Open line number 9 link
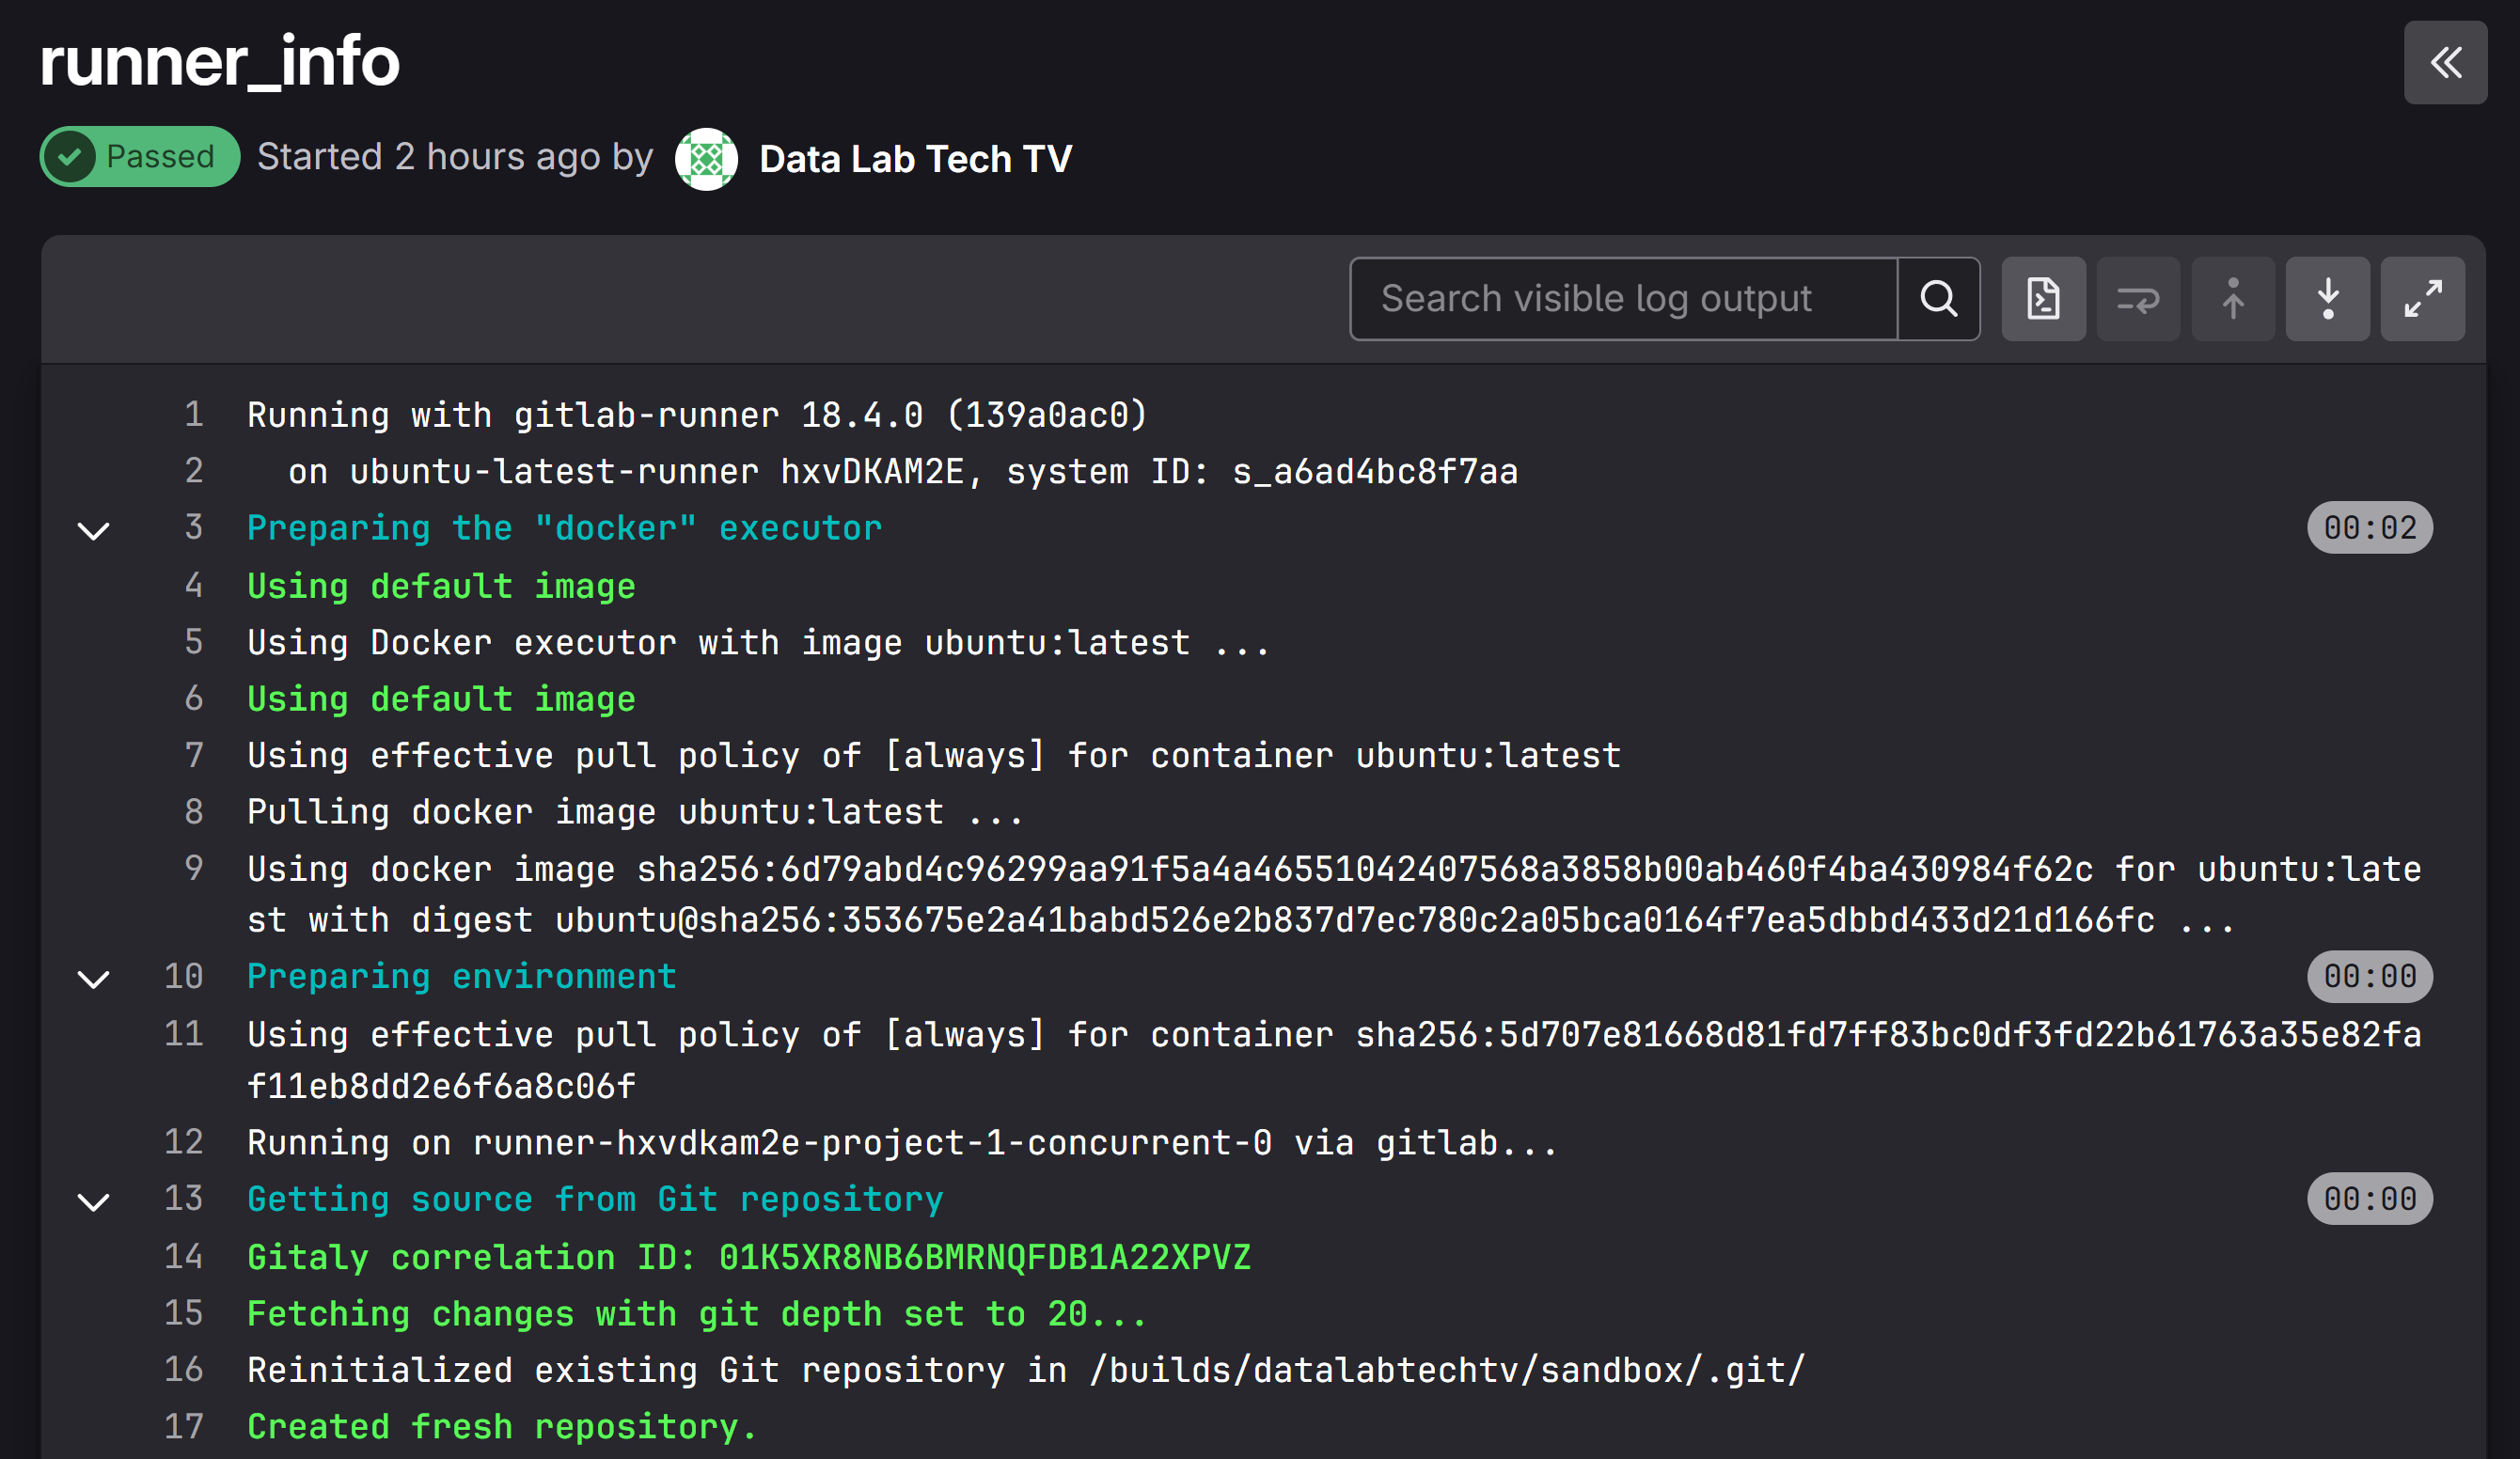Screen dimensions: 2520x1459 [194, 867]
